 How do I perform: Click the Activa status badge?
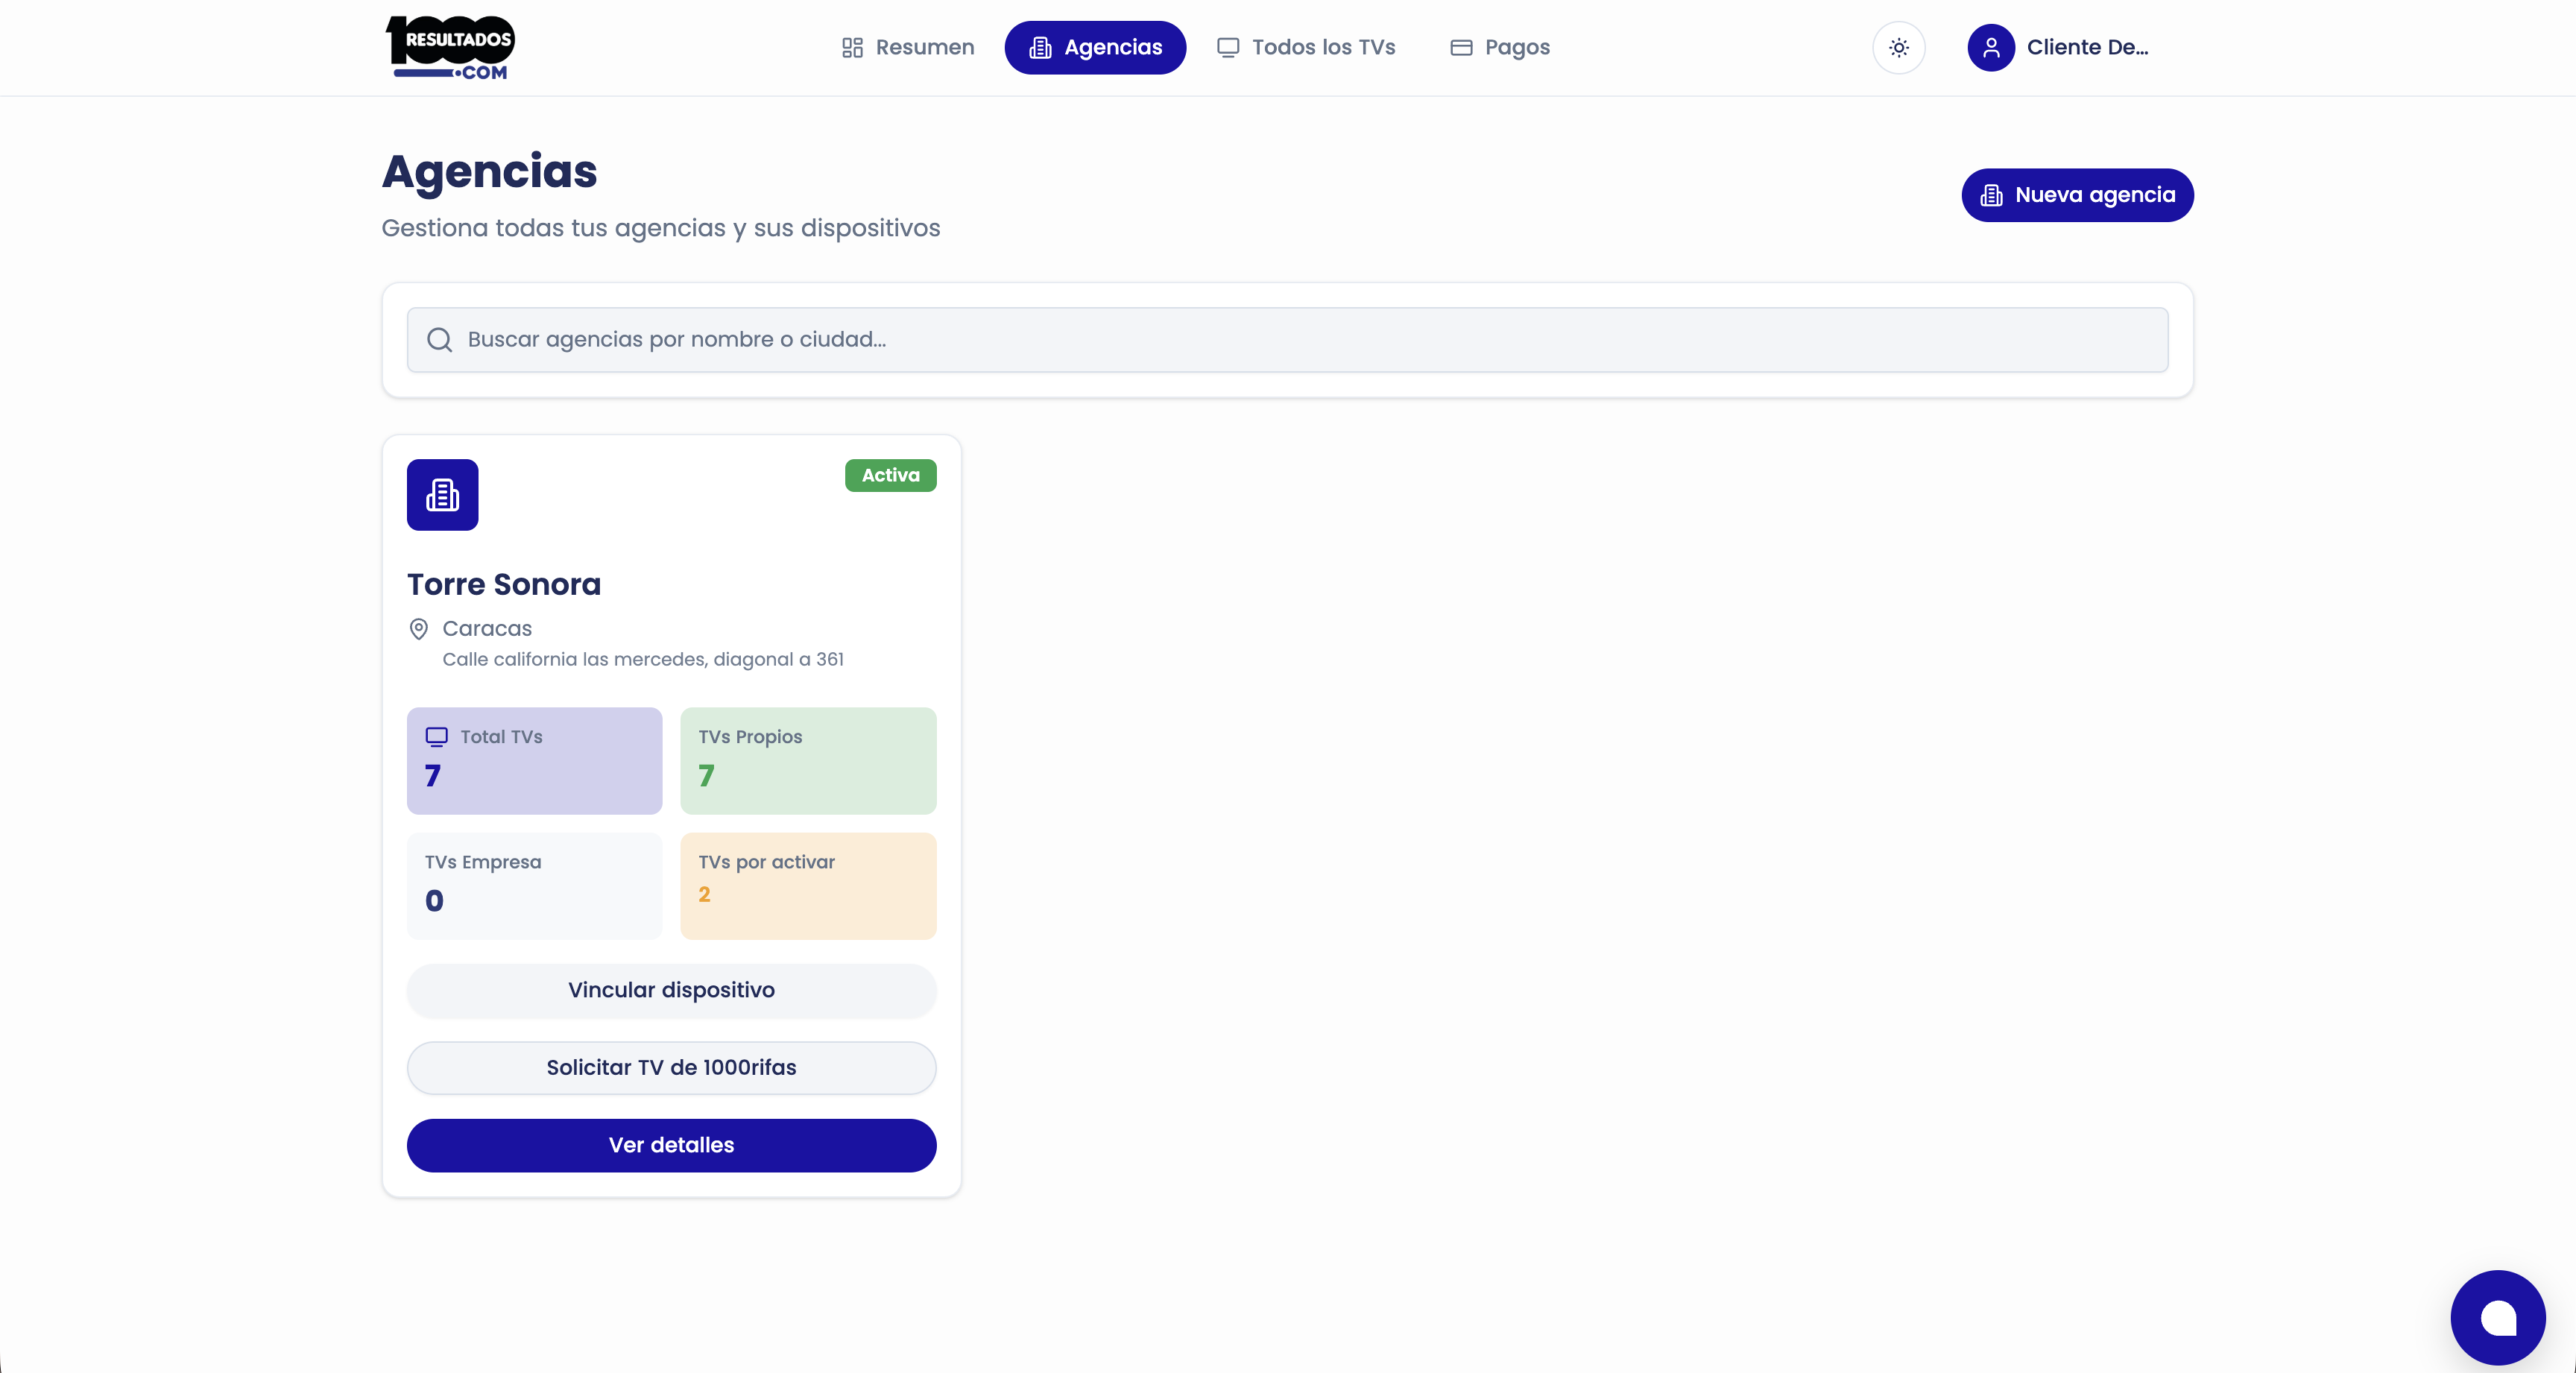click(890, 475)
